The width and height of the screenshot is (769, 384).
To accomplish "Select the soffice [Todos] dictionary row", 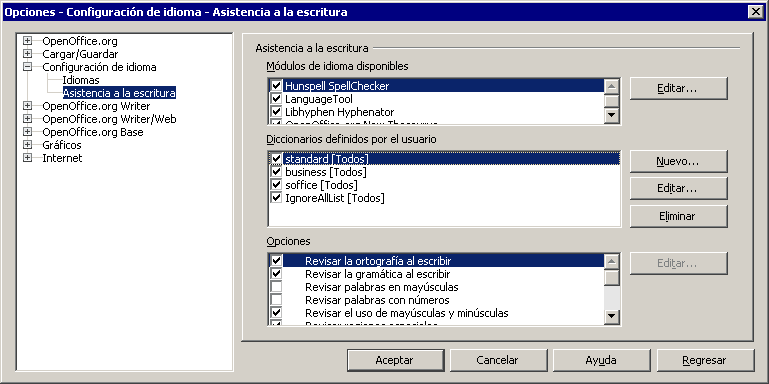I will click(x=444, y=185).
